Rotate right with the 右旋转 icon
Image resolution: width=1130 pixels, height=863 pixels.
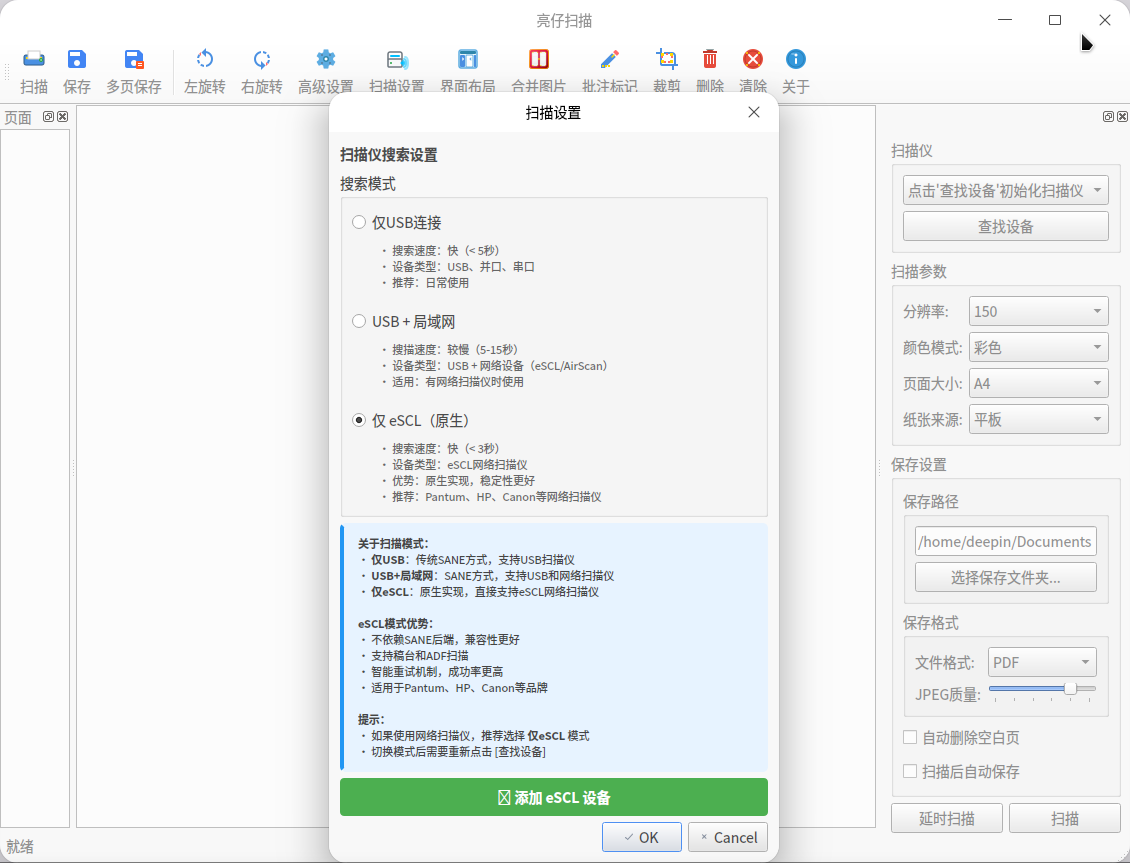pyautogui.click(x=262, y=59)
